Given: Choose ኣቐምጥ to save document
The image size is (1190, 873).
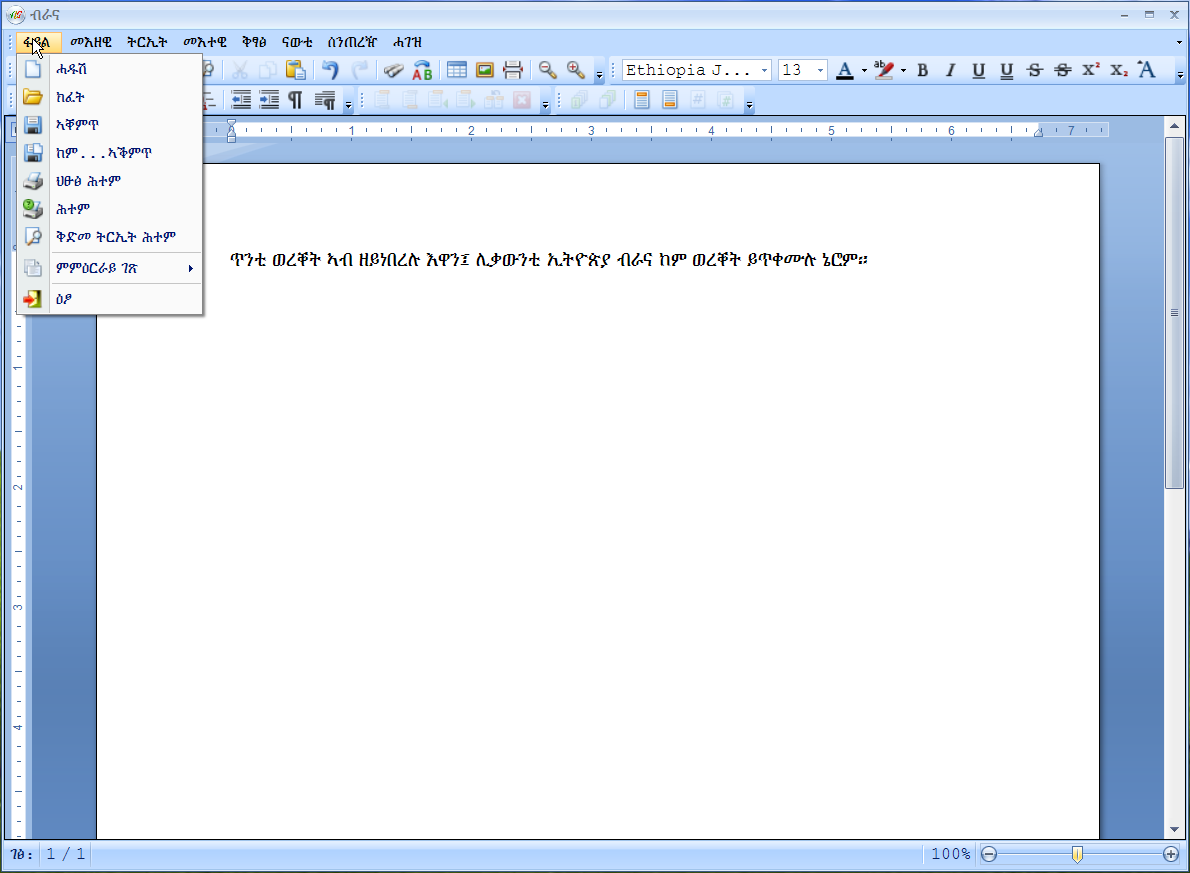Looking at the screenshot, I should coord(110,124).
